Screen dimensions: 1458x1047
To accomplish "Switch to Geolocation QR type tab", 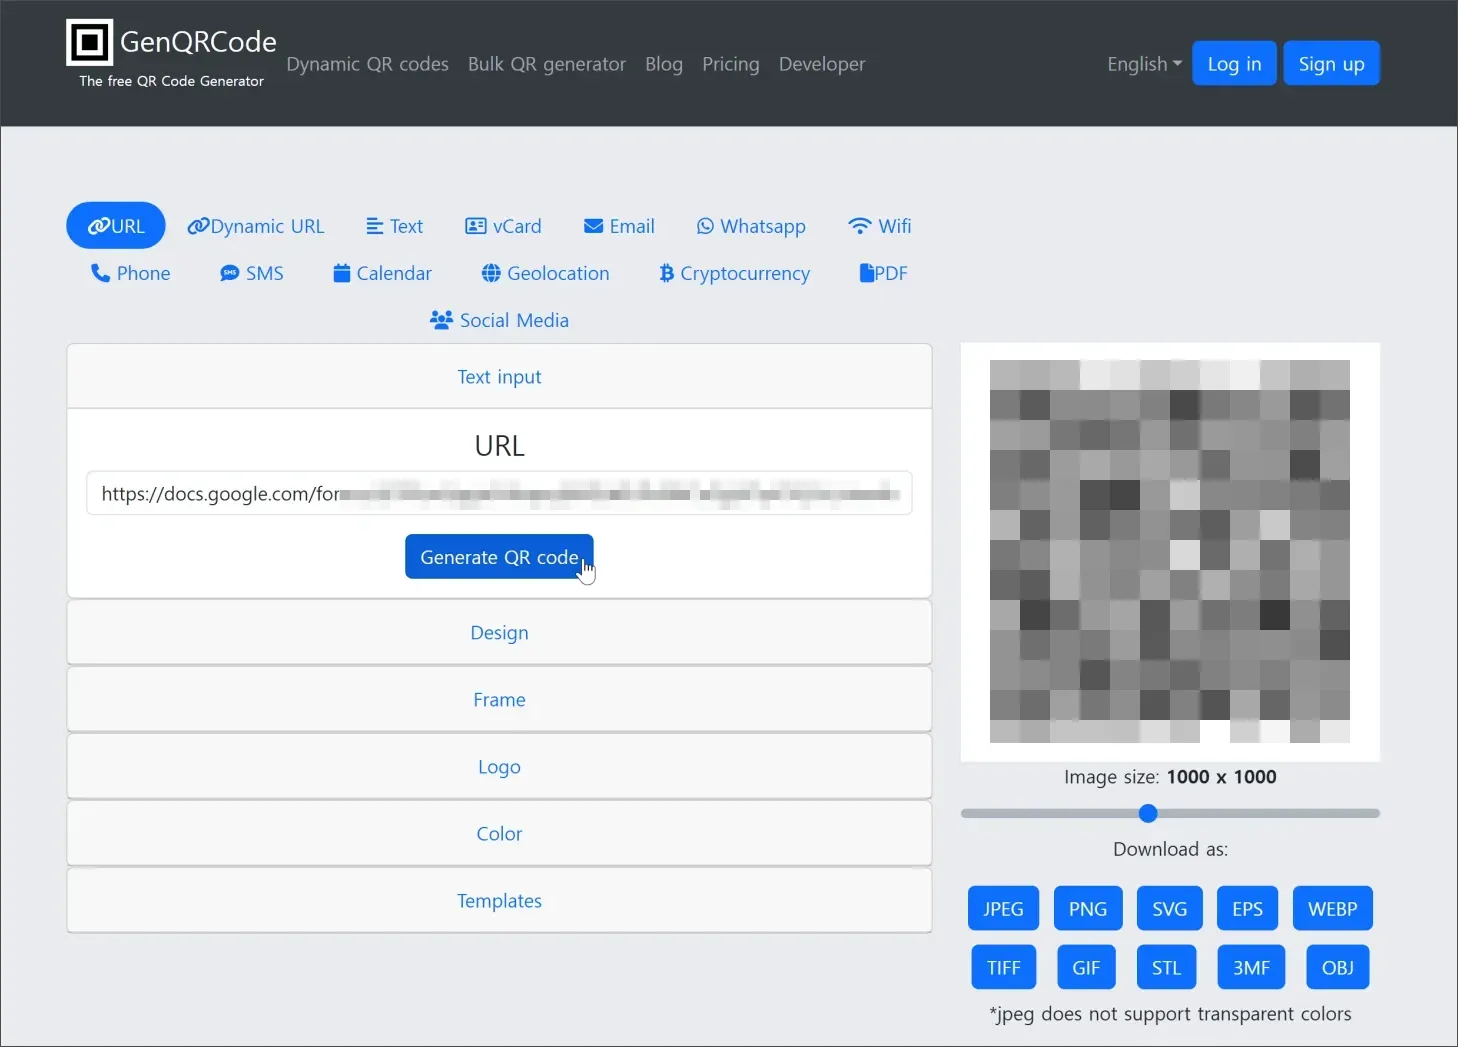I will tap(545, 273).
